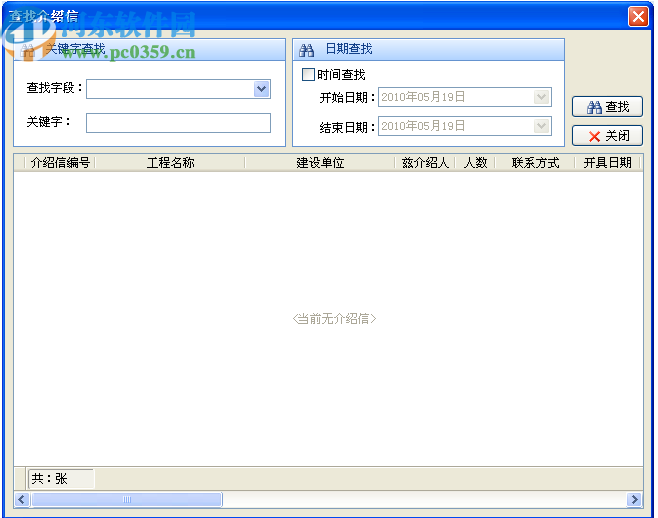Sort by 建设单位 column header
This screenshot has height=518, width=658.
click(320, 162)
